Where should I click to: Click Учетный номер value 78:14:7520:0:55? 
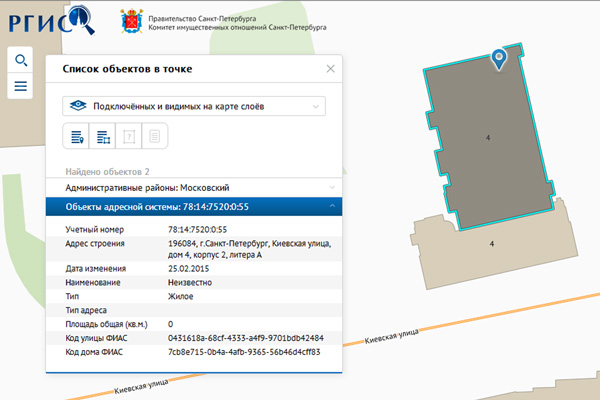[197, 230]
